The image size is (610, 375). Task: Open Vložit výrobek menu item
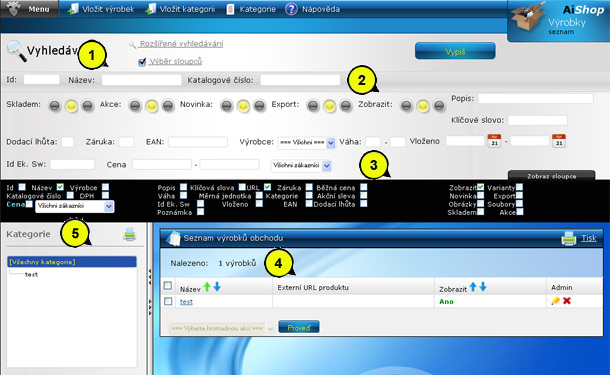coord(101,9)
